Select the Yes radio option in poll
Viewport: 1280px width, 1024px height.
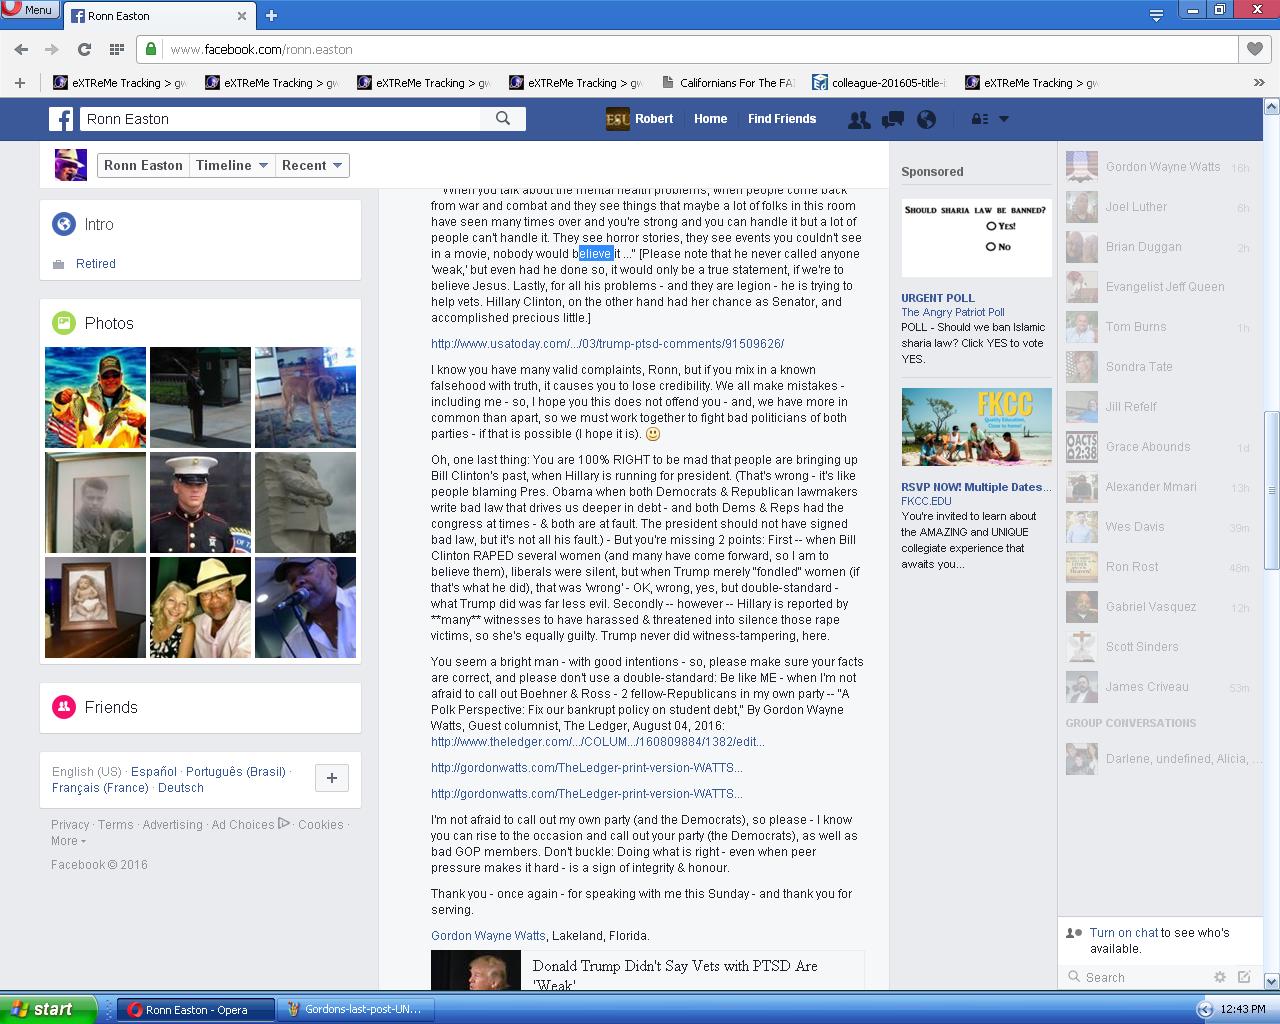tap(991, 226)
